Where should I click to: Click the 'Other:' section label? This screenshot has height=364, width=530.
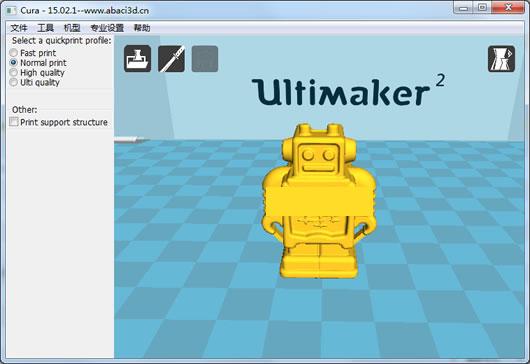click(x=25, y=110)
